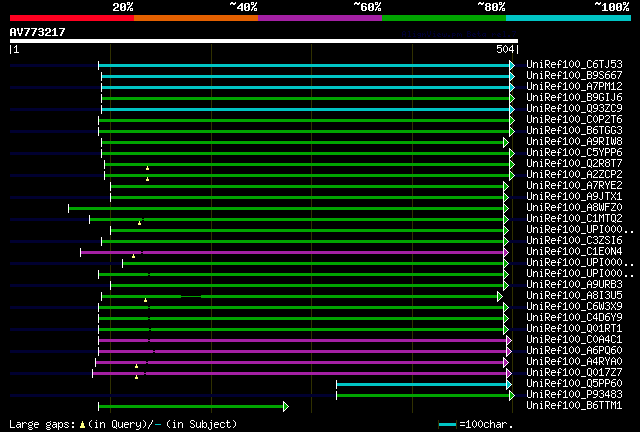The height and width of the screenshot is (432, 640).
Task: Click the yellow gap marker under C1E0N4 bar
Action: pos(133,256)
